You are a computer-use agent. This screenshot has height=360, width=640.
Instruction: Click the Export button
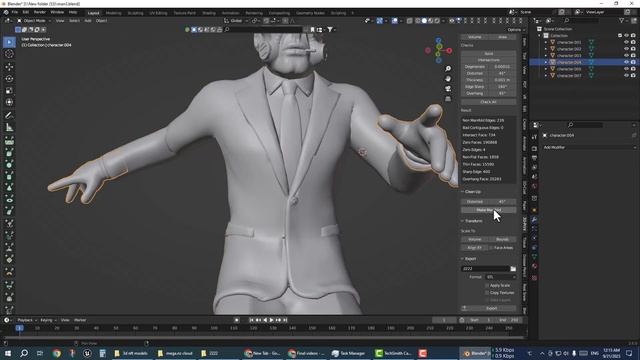(x=489, y=308)
